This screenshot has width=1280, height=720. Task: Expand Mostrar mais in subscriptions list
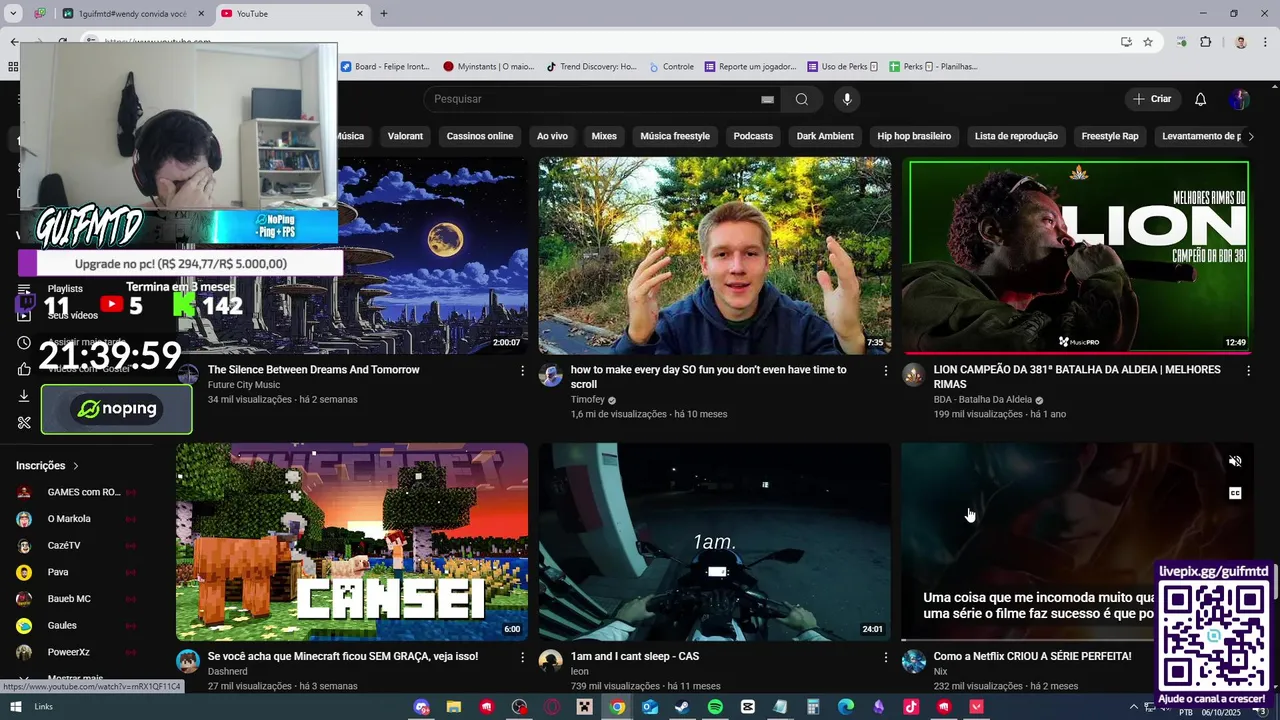tap(75, 678)
